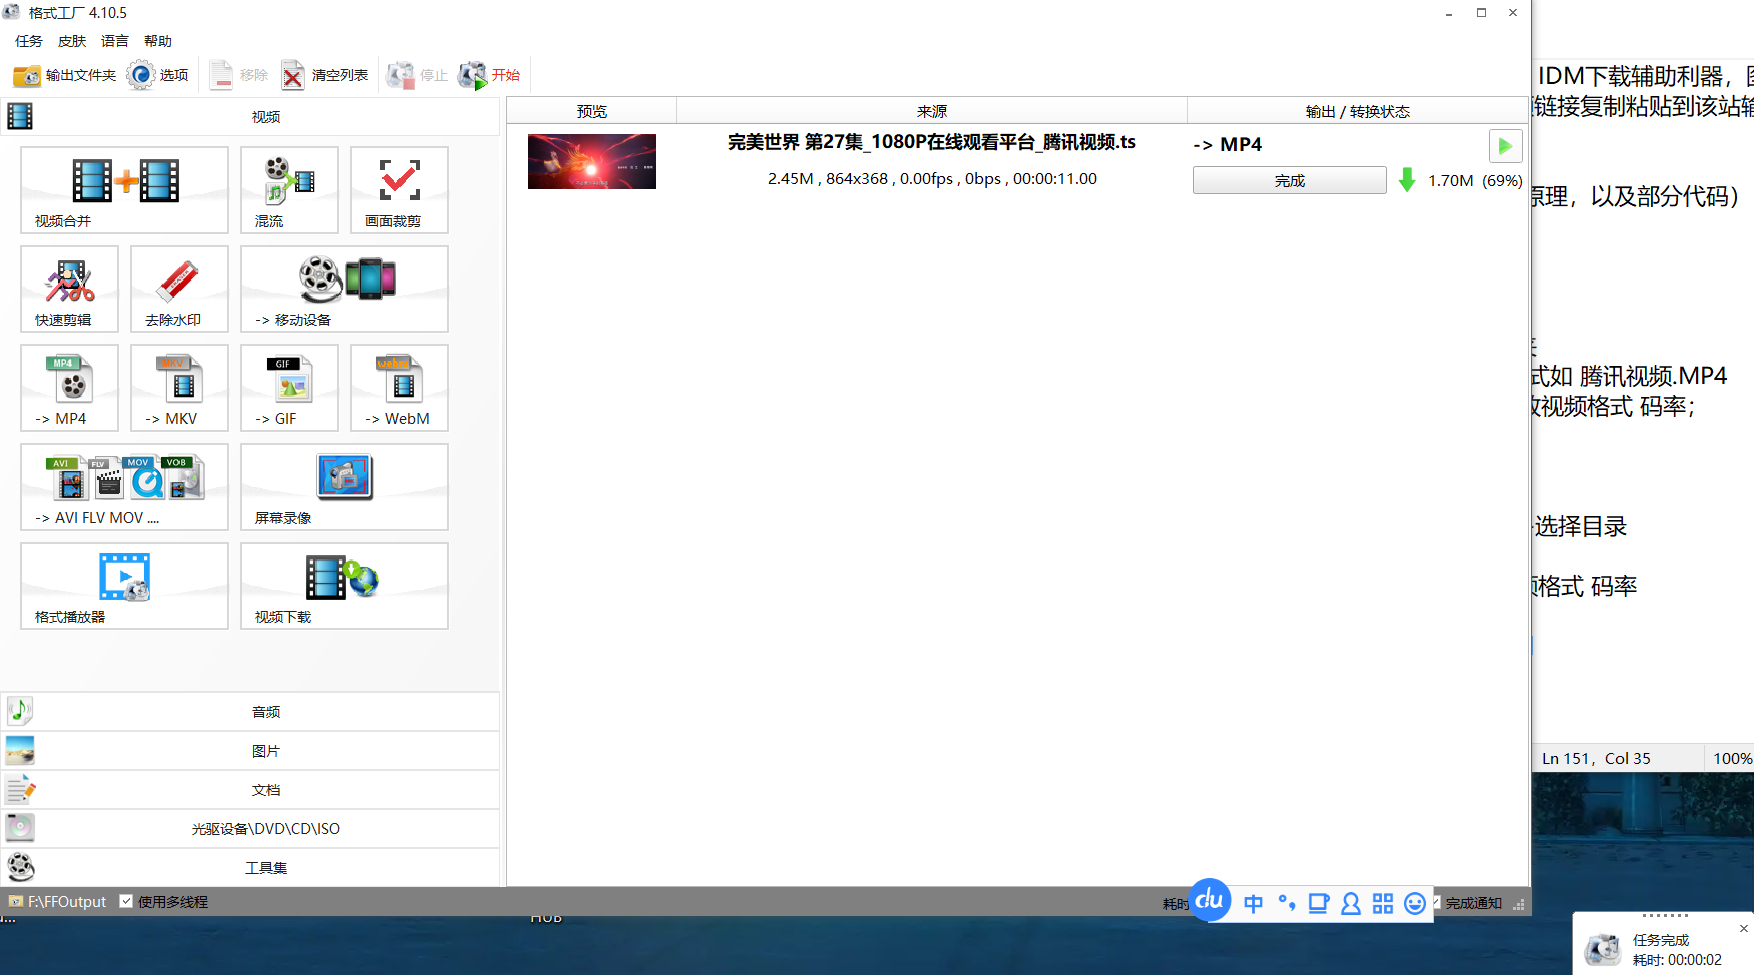Screen dimensions: 1754x975
Task: Launch the 快速剪辑 quick clip tool
Action: pyautogui.click(x=69, y=288)
